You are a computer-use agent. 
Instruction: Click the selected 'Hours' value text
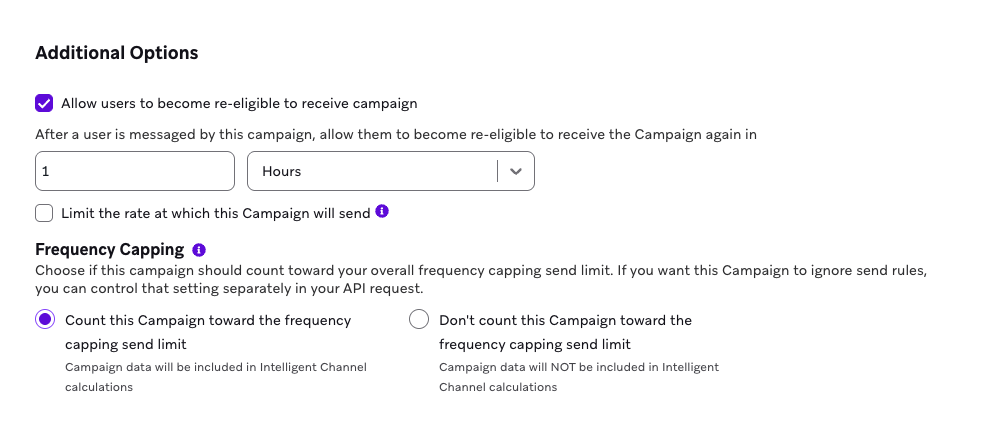click(282, 171)
